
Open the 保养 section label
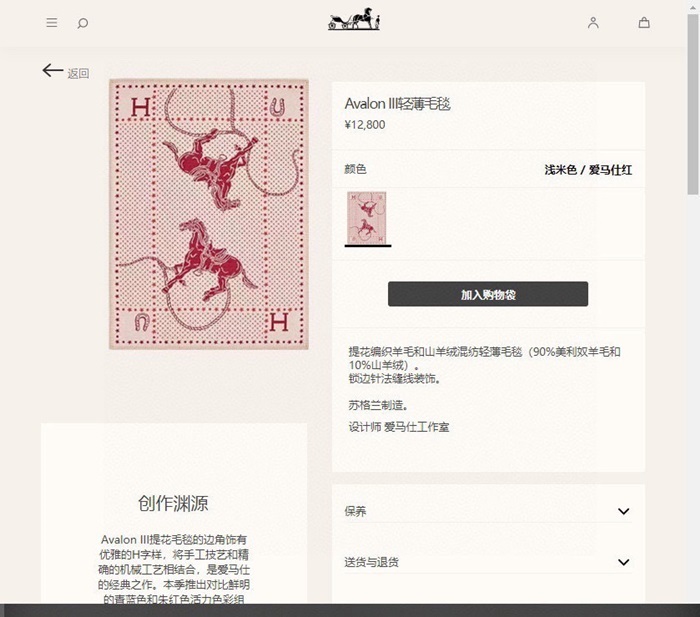[x=355, y=511]
